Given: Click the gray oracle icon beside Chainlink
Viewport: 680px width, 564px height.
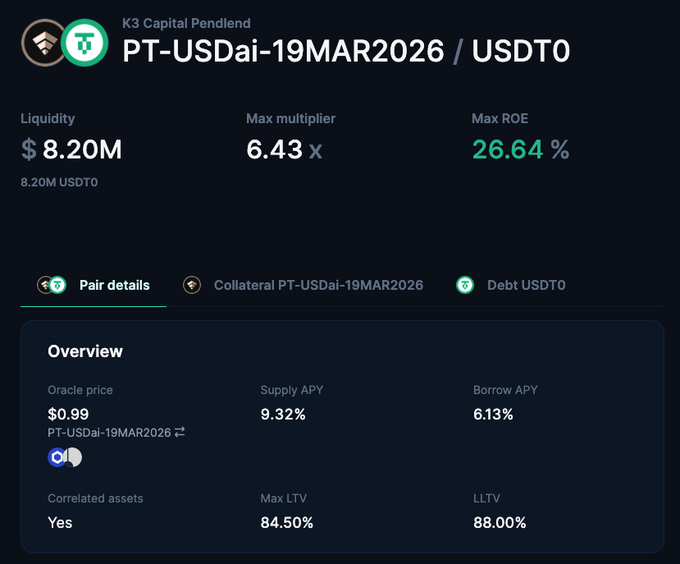Looking at the screenshot, I should [73, 457].
